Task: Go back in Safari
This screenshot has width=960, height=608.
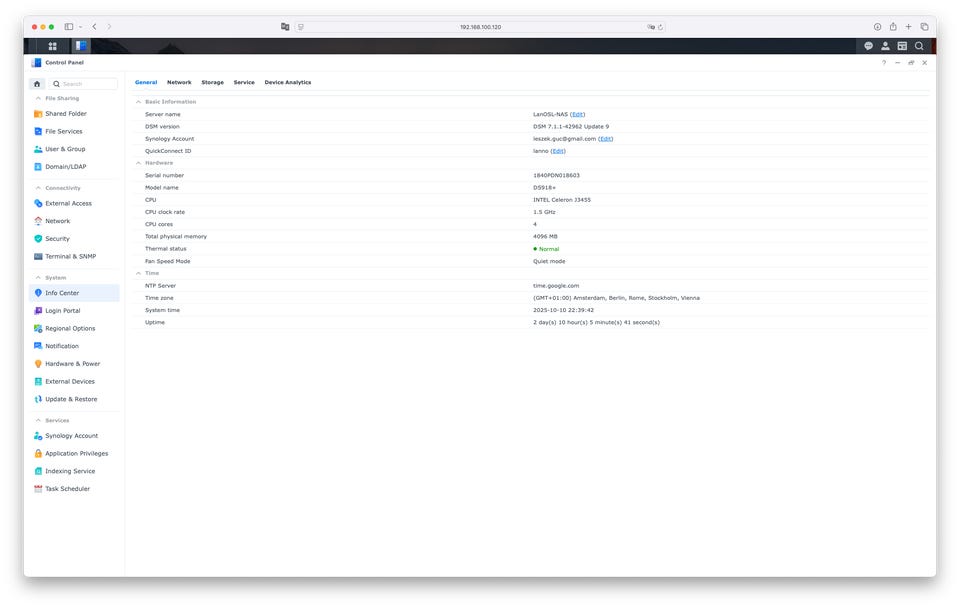Action: tap(94, 27)
